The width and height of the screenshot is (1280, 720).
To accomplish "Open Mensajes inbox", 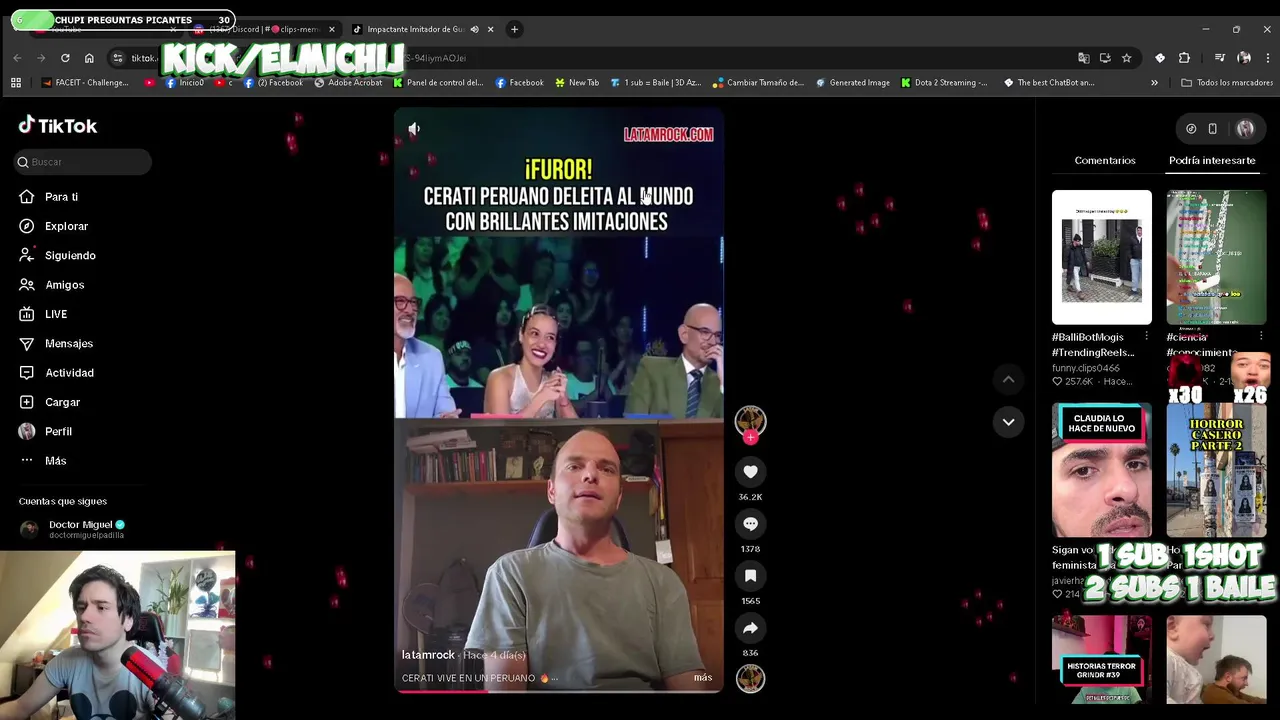I will (x=68, y=343).
